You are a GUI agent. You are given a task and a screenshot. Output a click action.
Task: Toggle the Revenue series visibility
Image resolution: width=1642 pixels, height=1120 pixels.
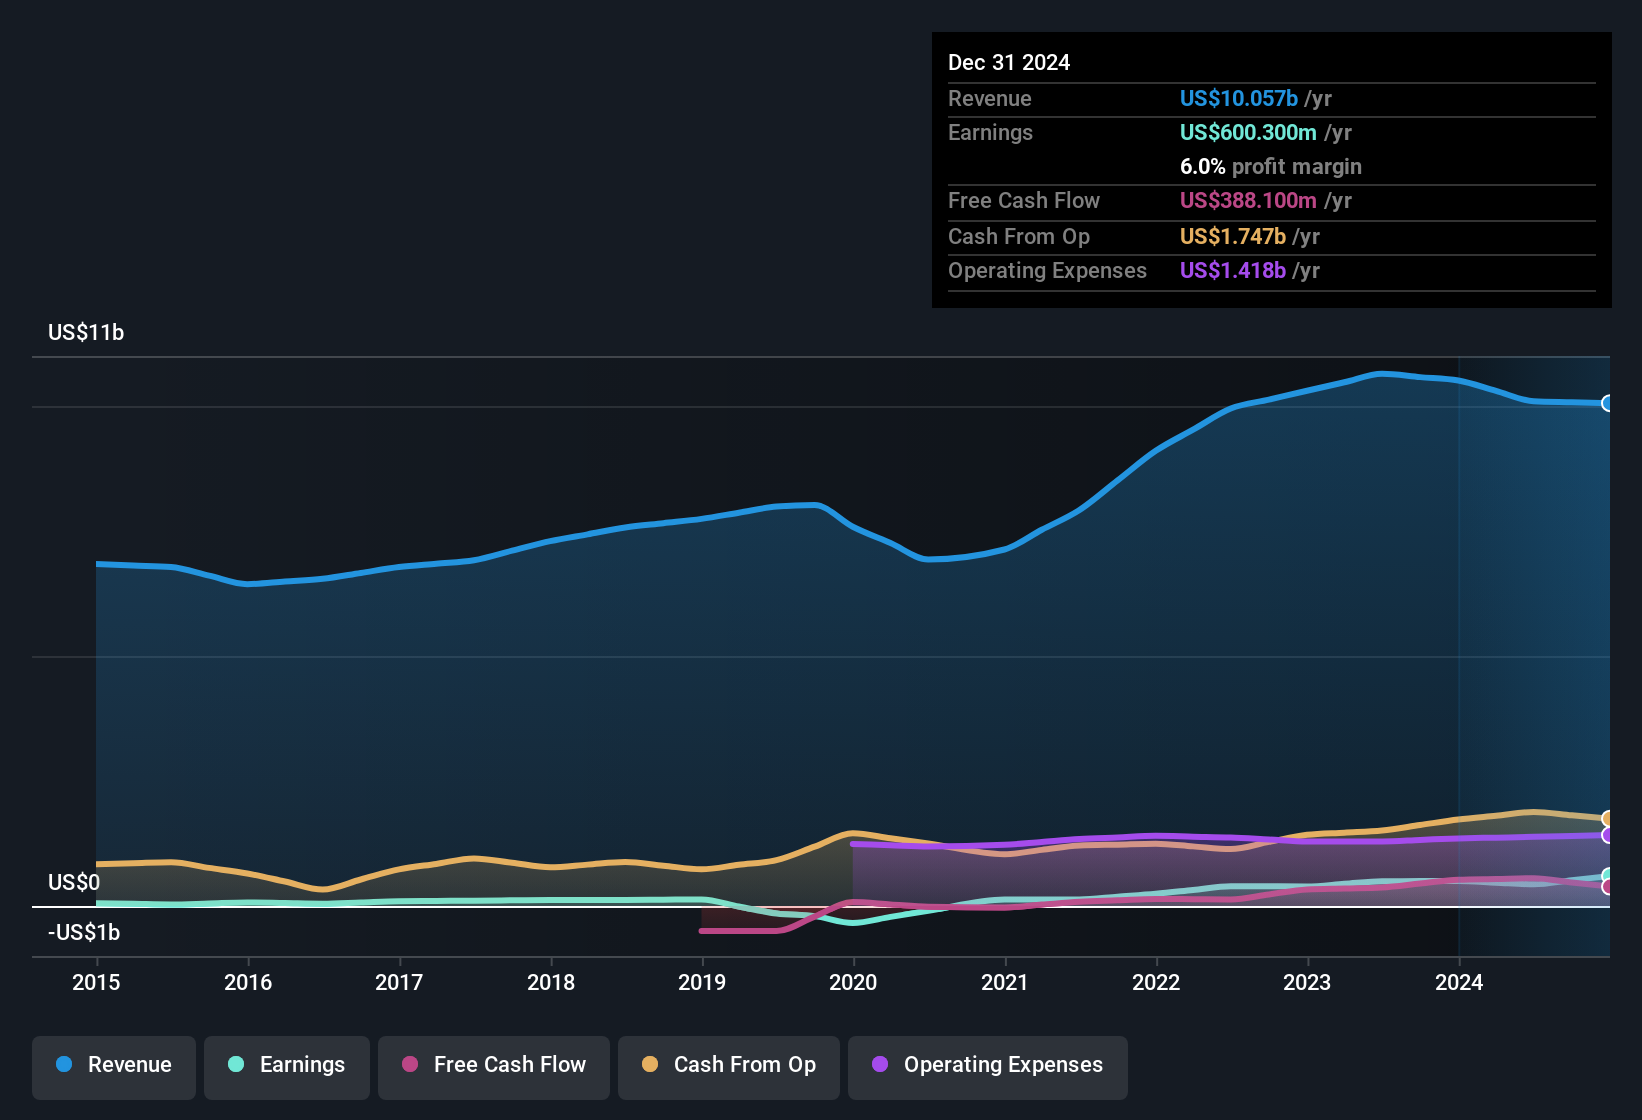[x=113, y=1065]
